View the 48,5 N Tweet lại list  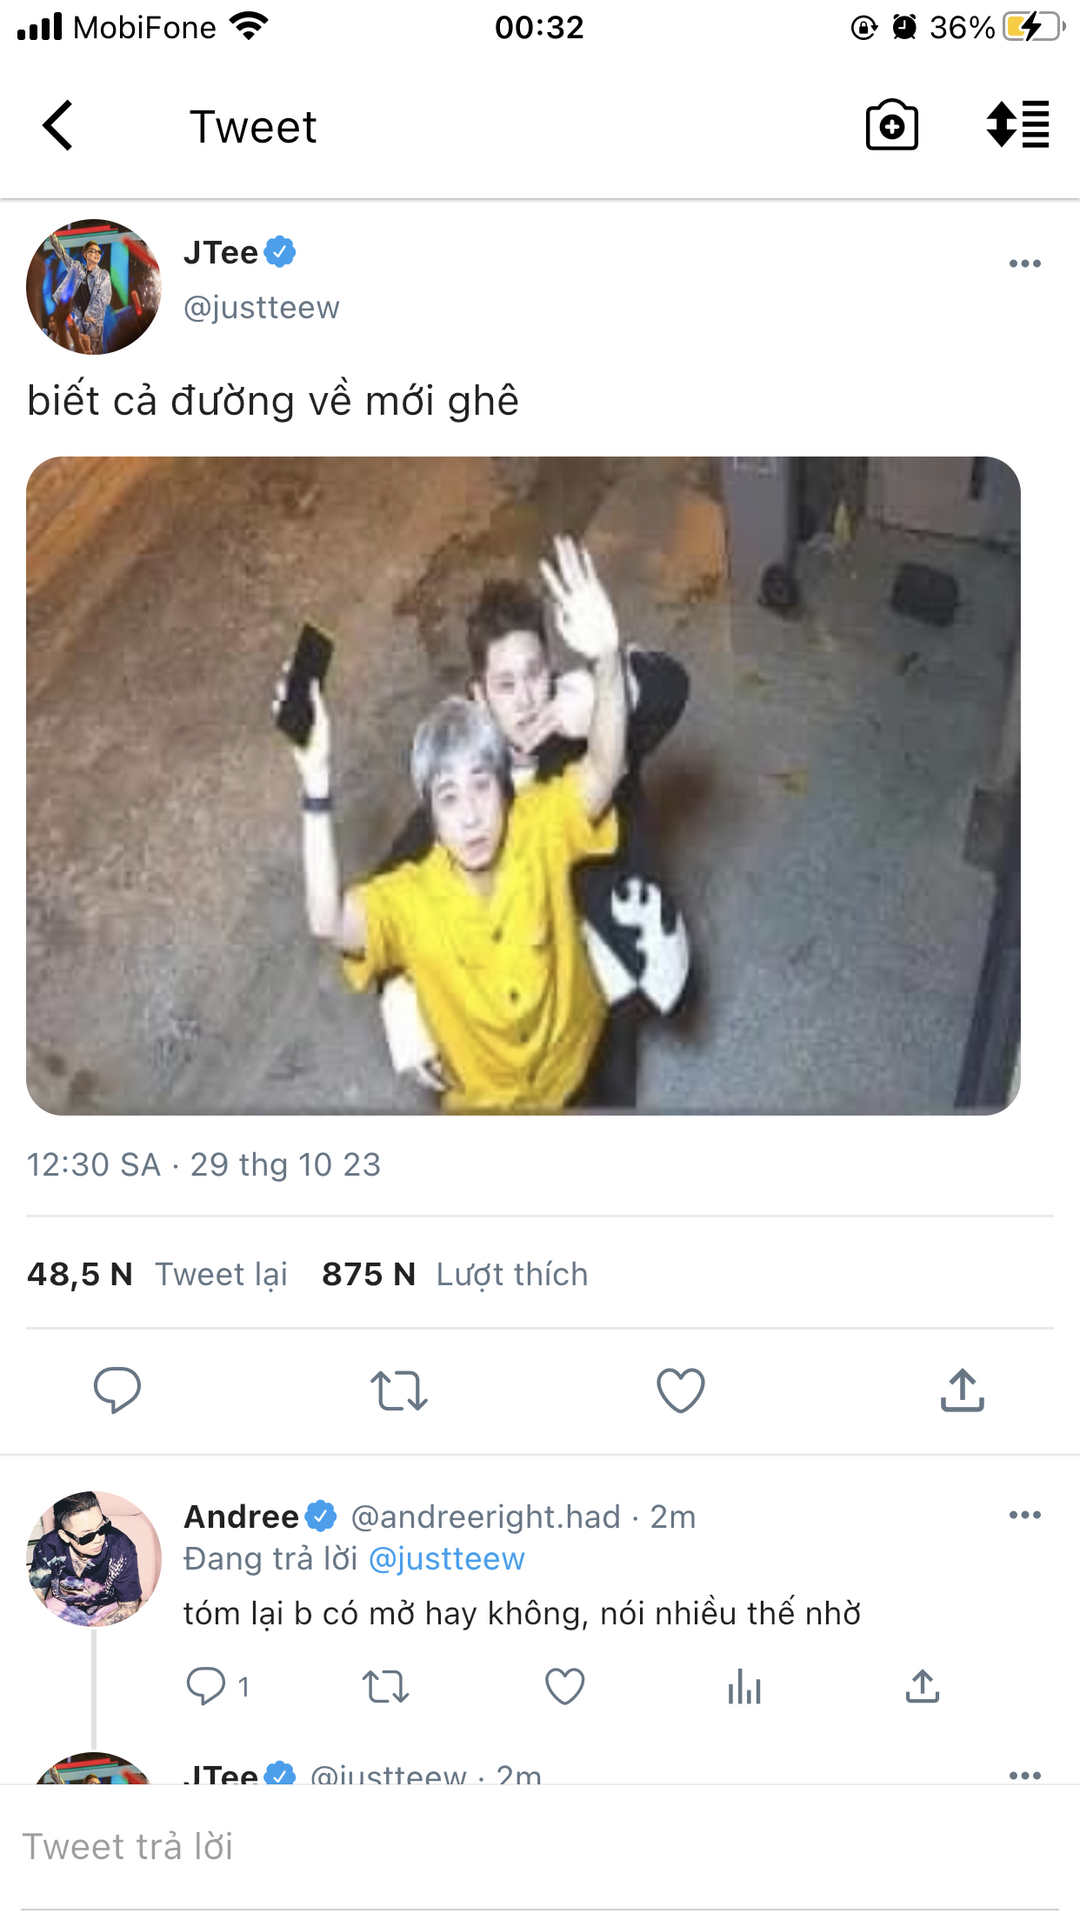point(157,1274)
